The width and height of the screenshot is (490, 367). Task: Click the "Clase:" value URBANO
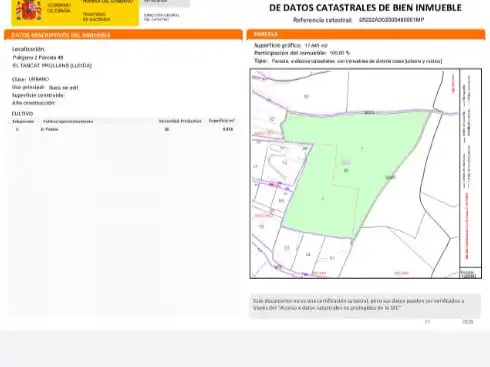click(x=39, y=79)
